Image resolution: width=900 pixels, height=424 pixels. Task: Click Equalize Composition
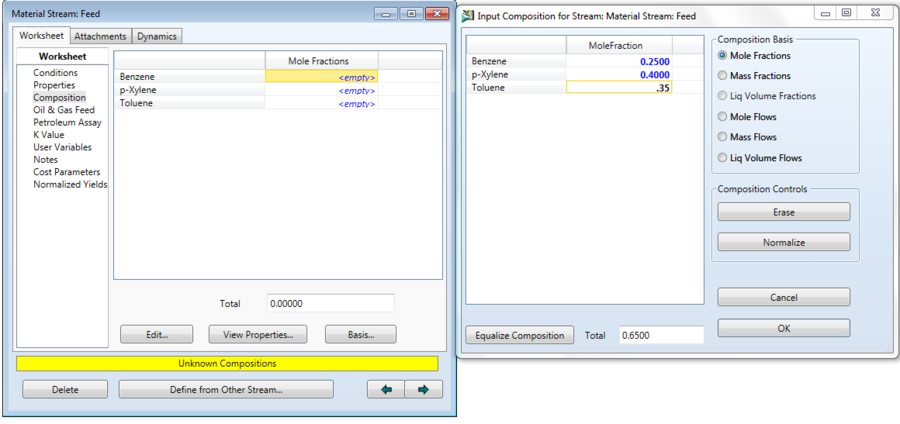519,335
